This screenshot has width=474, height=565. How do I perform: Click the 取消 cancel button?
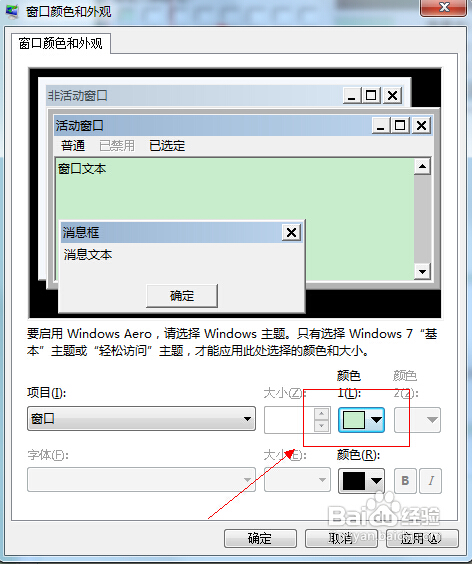coord(341,538)
